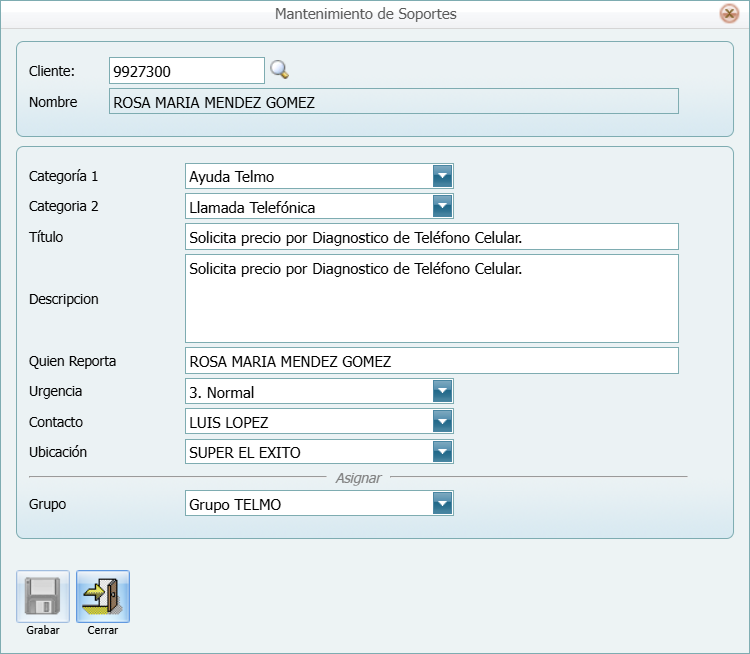Click the Urgencia label

click(55, 391)
